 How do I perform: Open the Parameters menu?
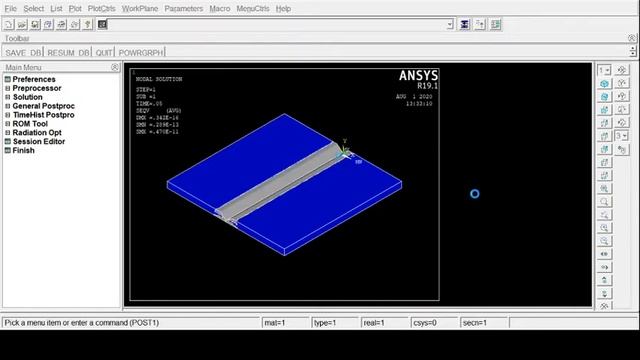[184, 9]
